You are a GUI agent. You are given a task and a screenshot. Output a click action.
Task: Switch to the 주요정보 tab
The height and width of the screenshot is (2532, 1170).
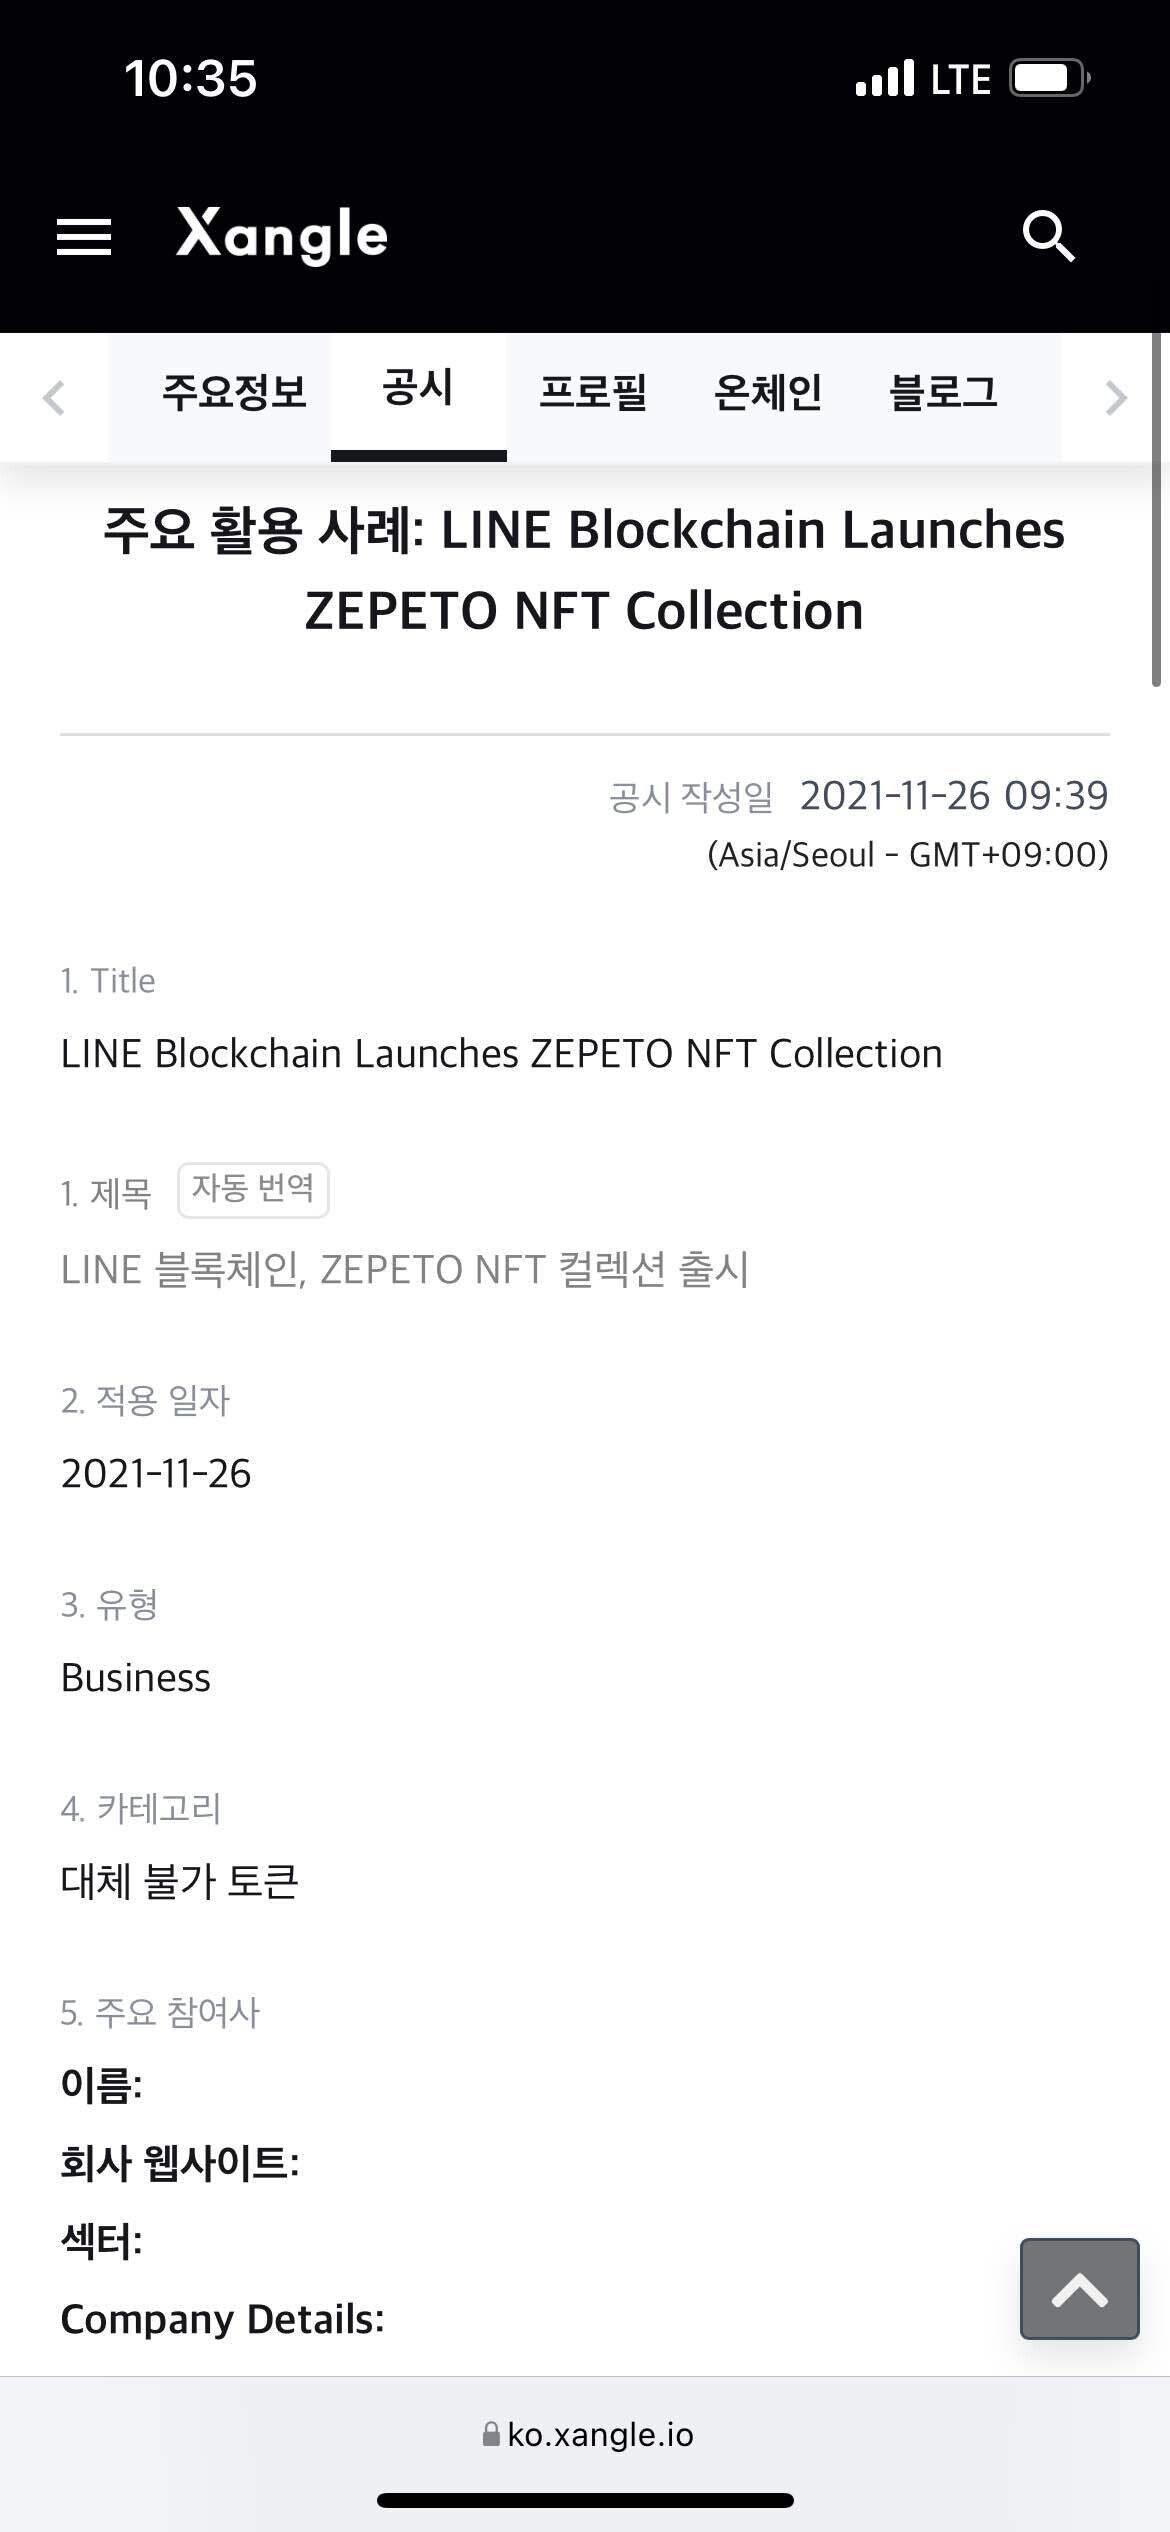click(x=234, y=392)
